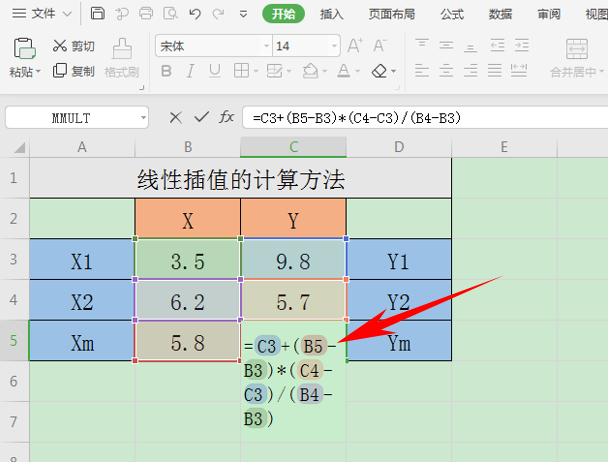Align text to top of cell
Image resolution: width=608 pixels, height=464 pixels.
(422, 45)
